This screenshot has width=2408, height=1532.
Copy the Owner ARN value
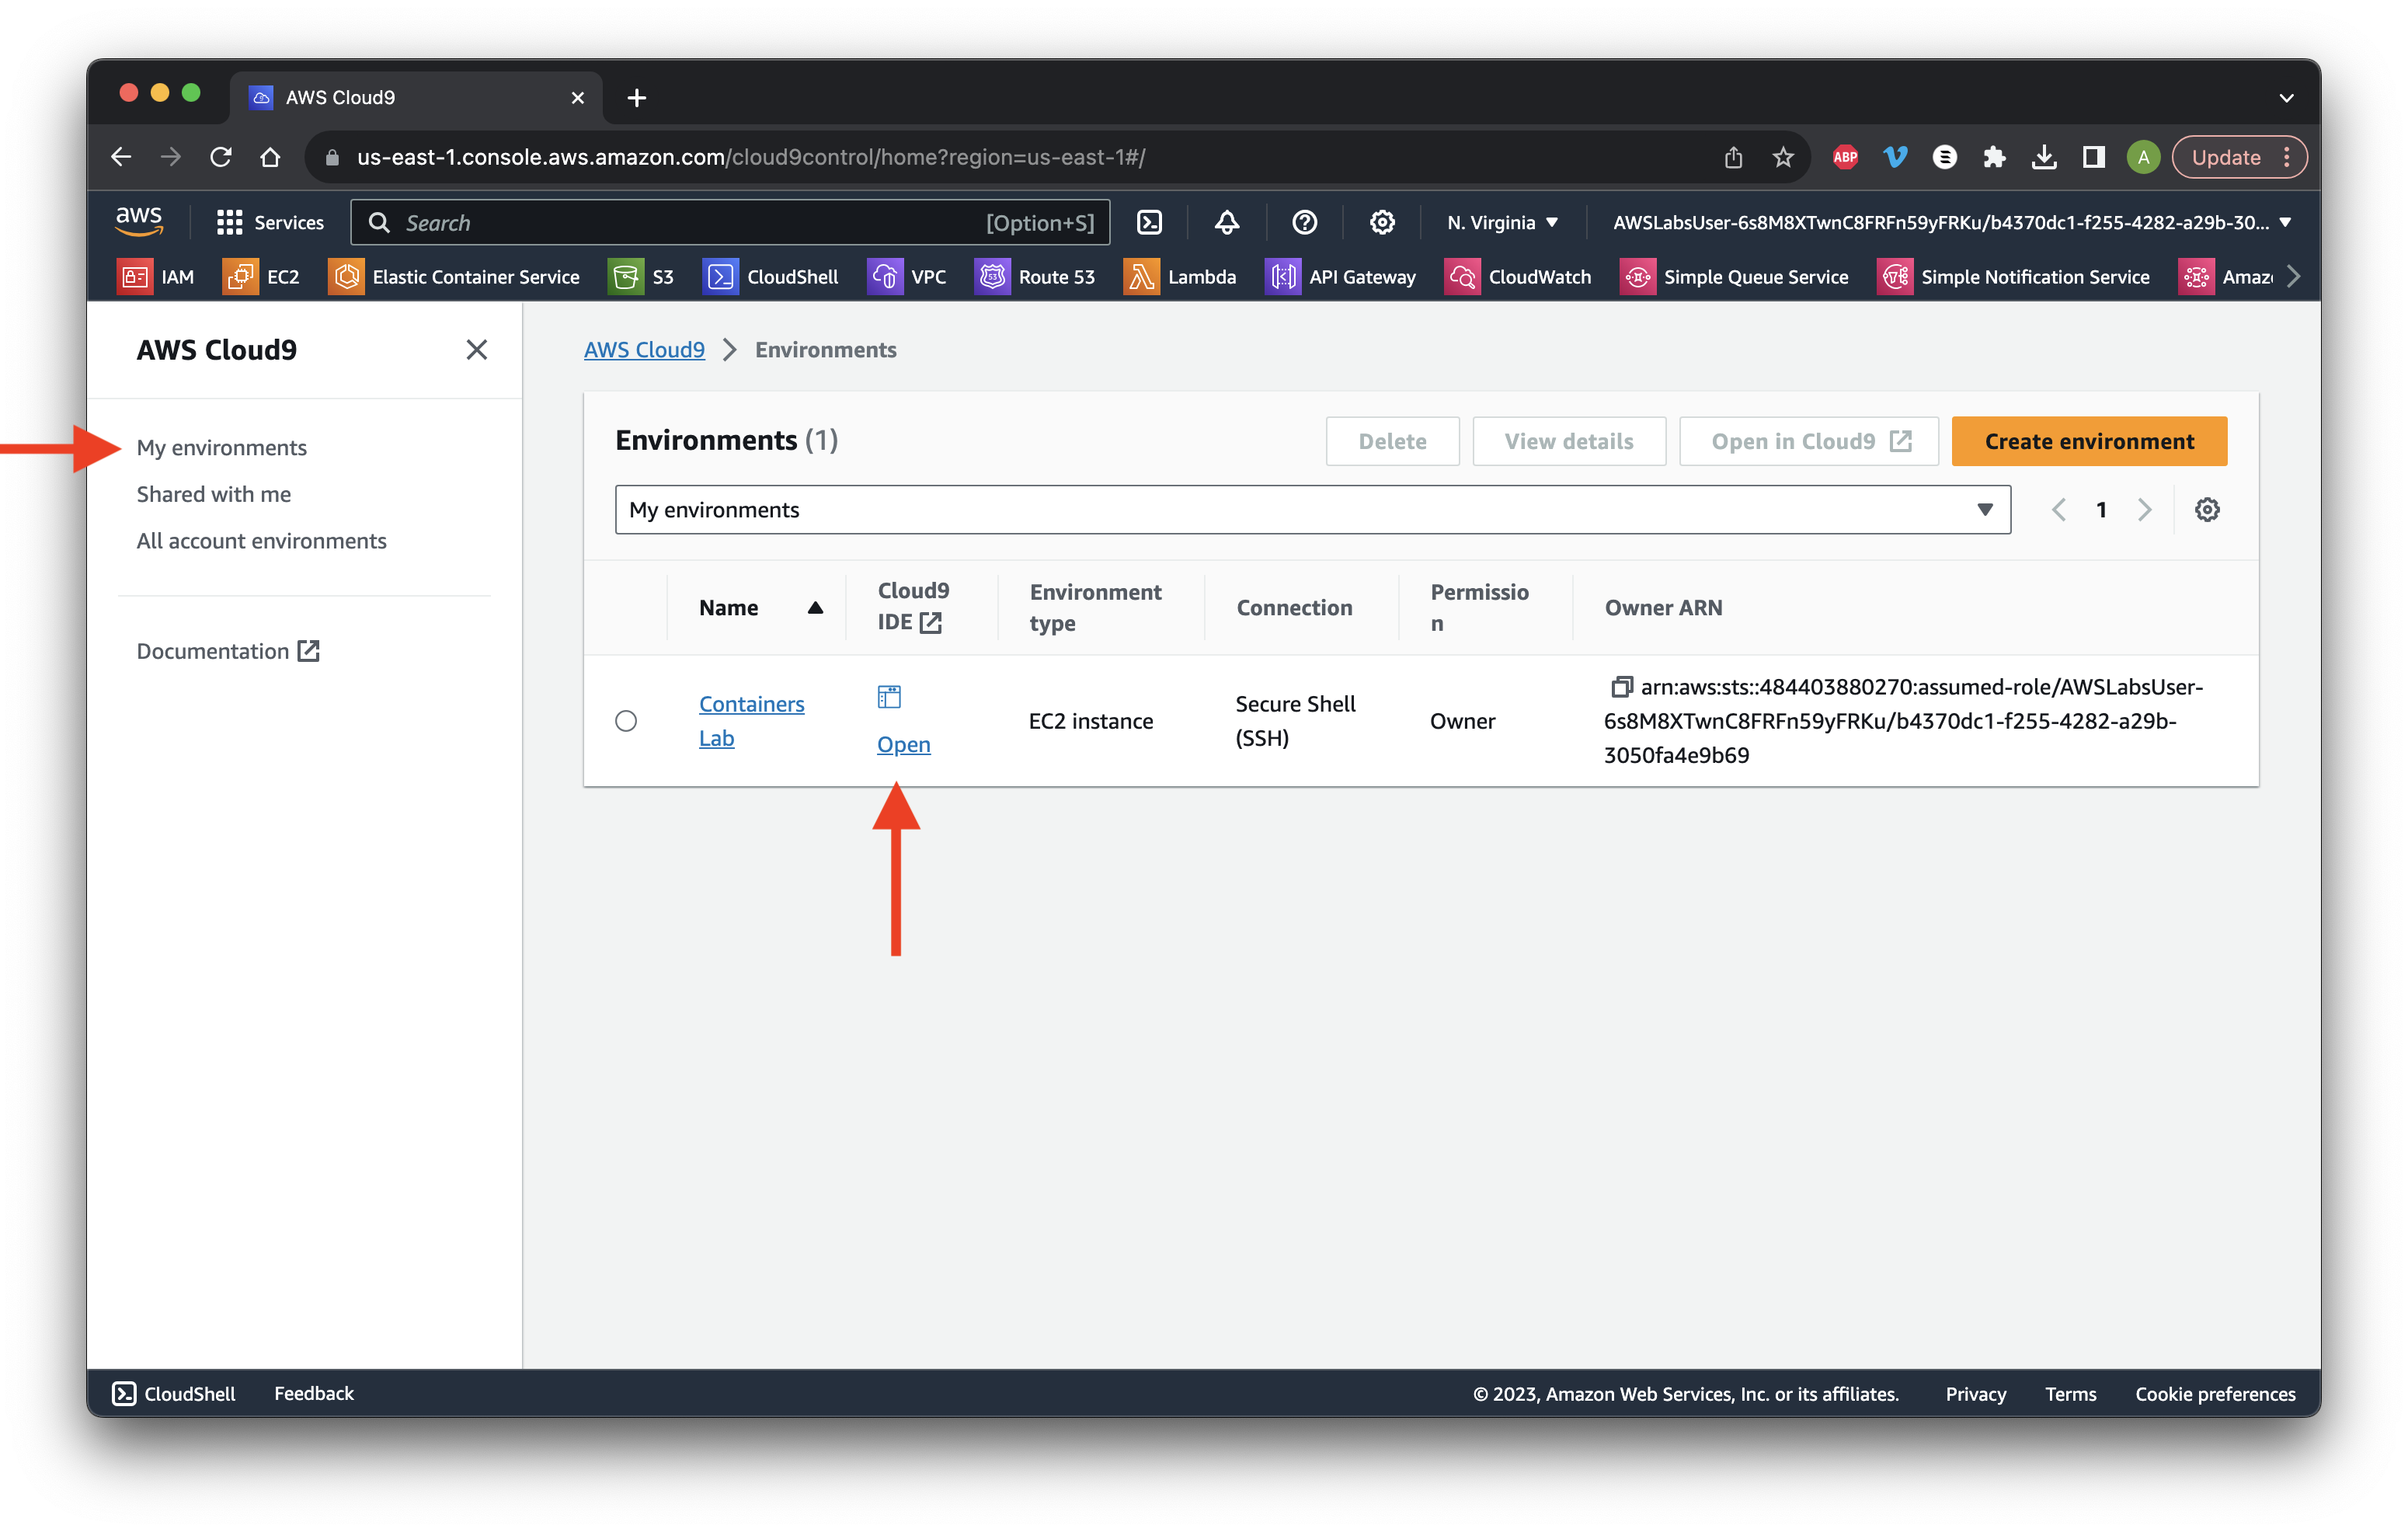(x=1621, y=687)
